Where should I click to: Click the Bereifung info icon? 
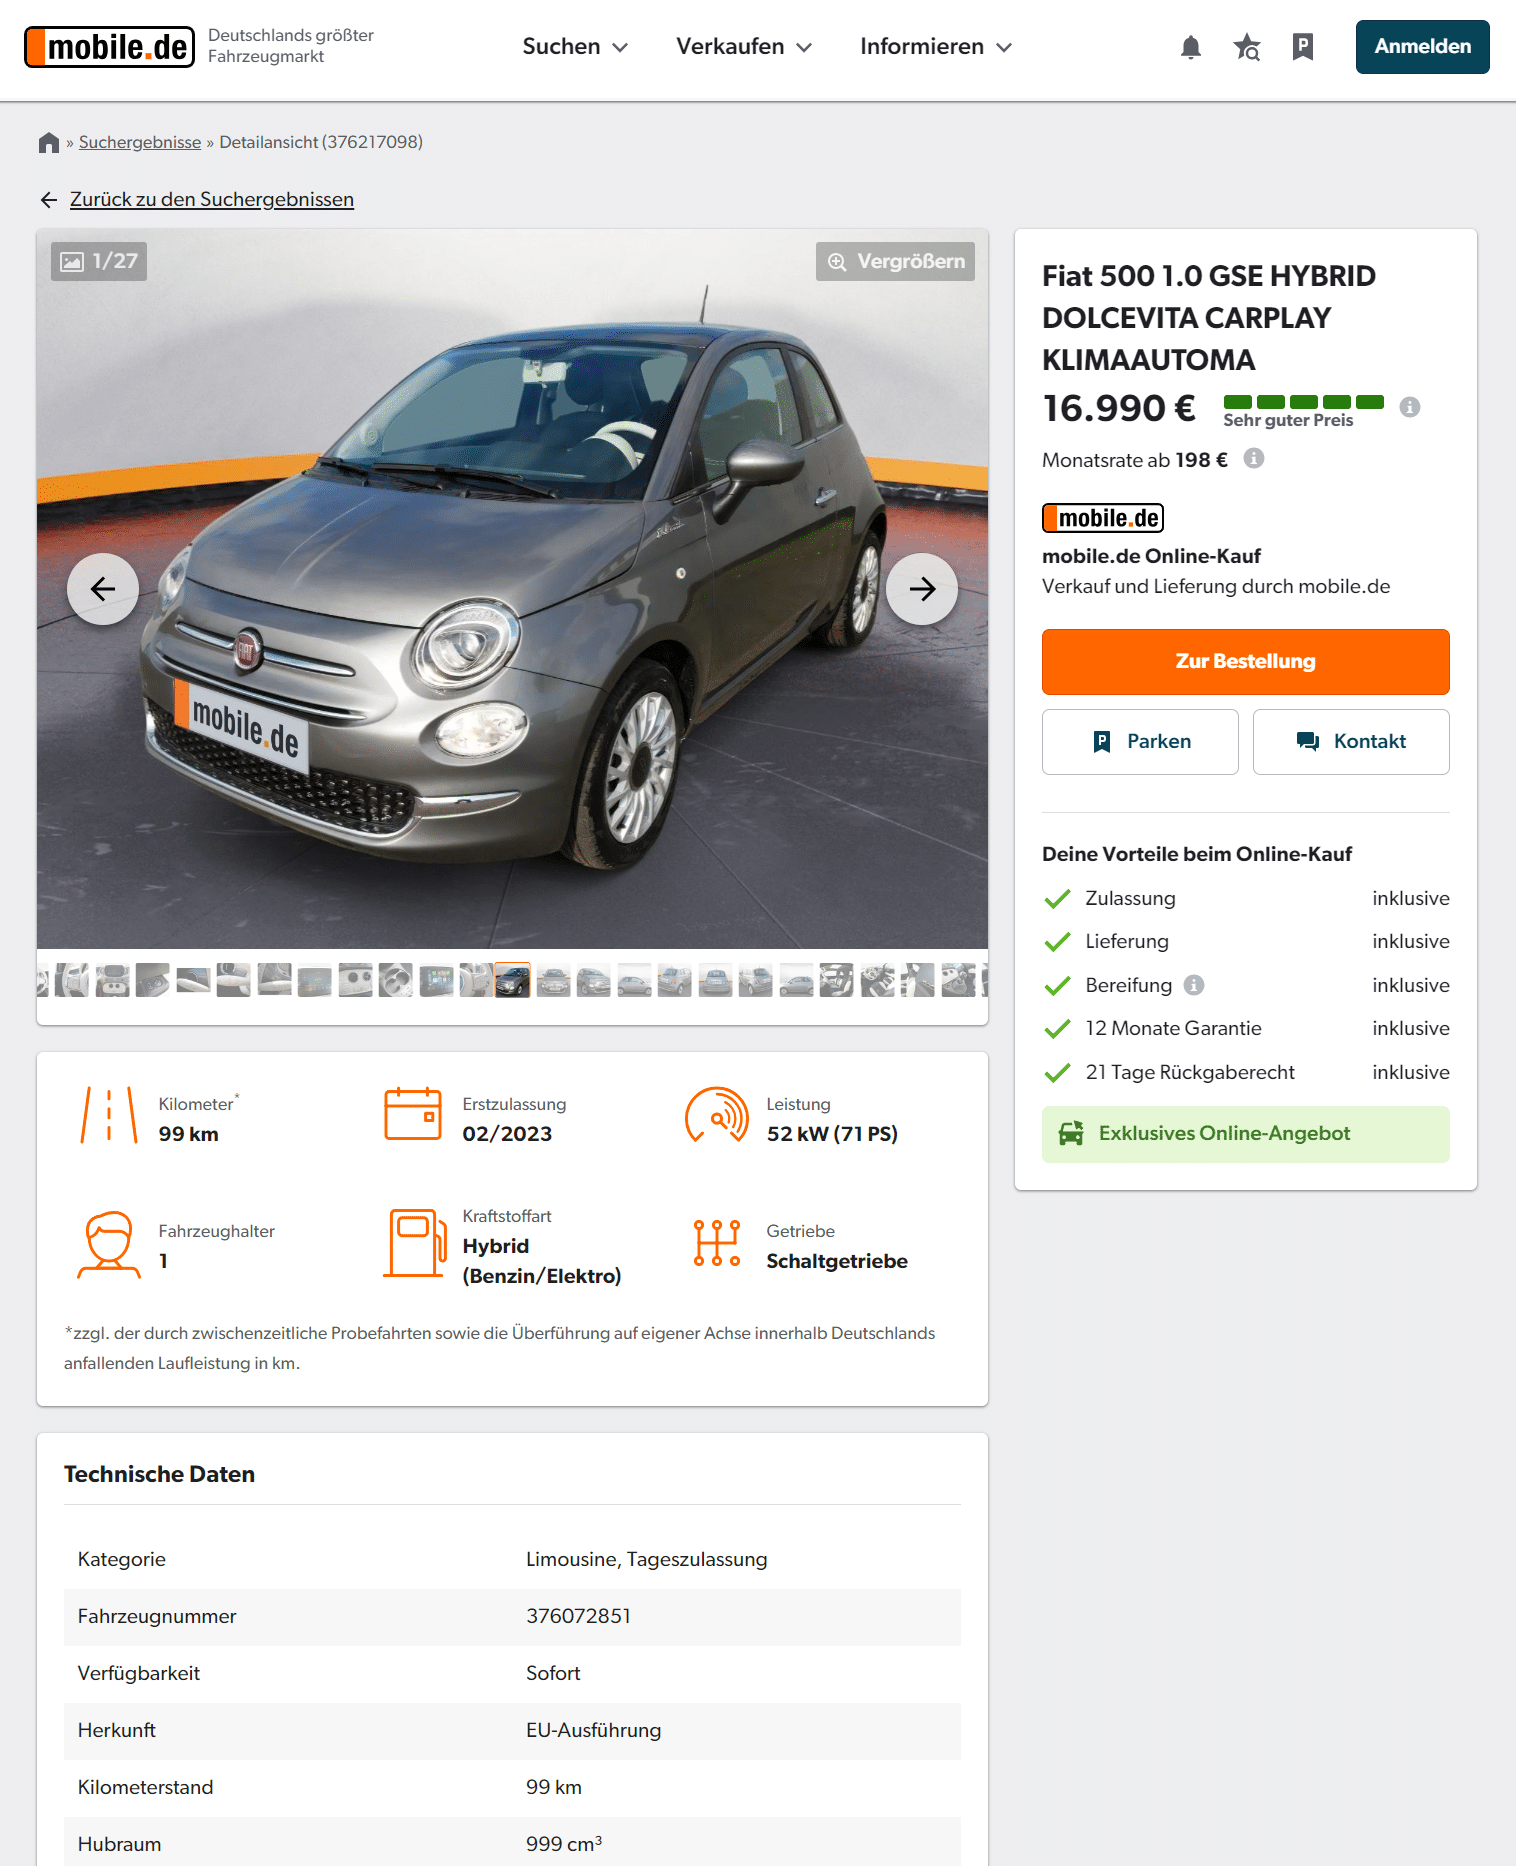(x=1194, y=985)
